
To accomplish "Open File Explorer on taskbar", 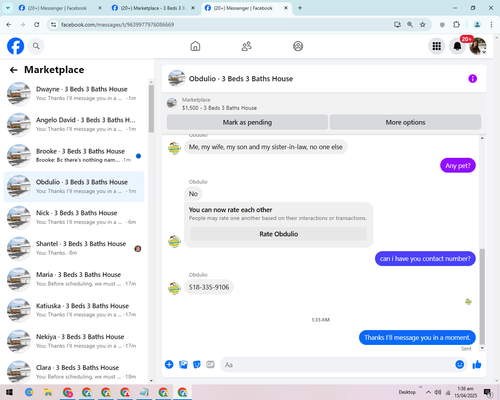I will (48, 392).
